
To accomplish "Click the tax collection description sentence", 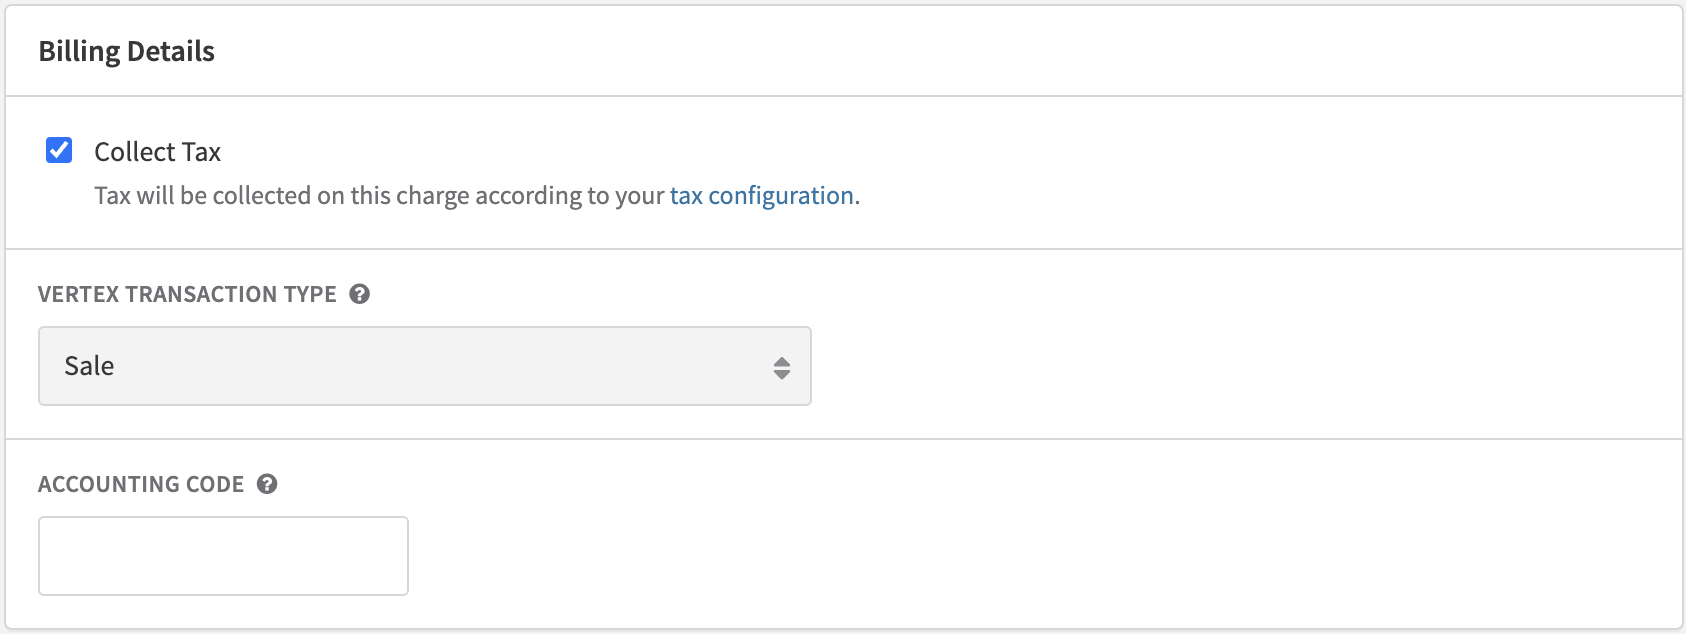I will pos(477,195).
